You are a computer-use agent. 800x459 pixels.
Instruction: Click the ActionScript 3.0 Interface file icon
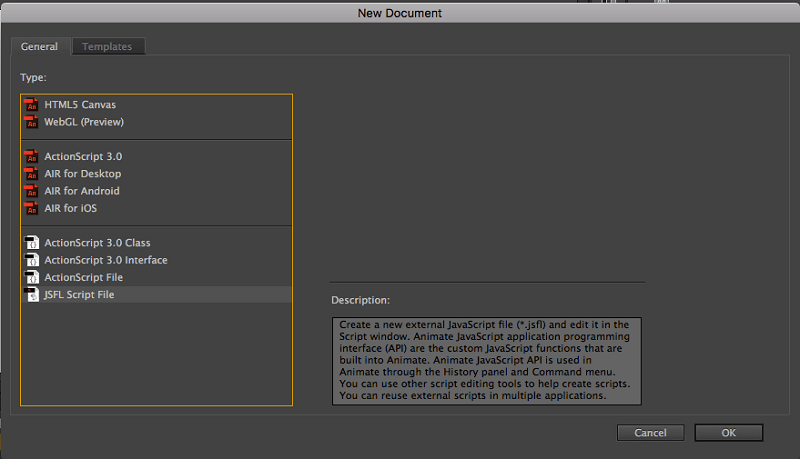click(x=32, y=260)
